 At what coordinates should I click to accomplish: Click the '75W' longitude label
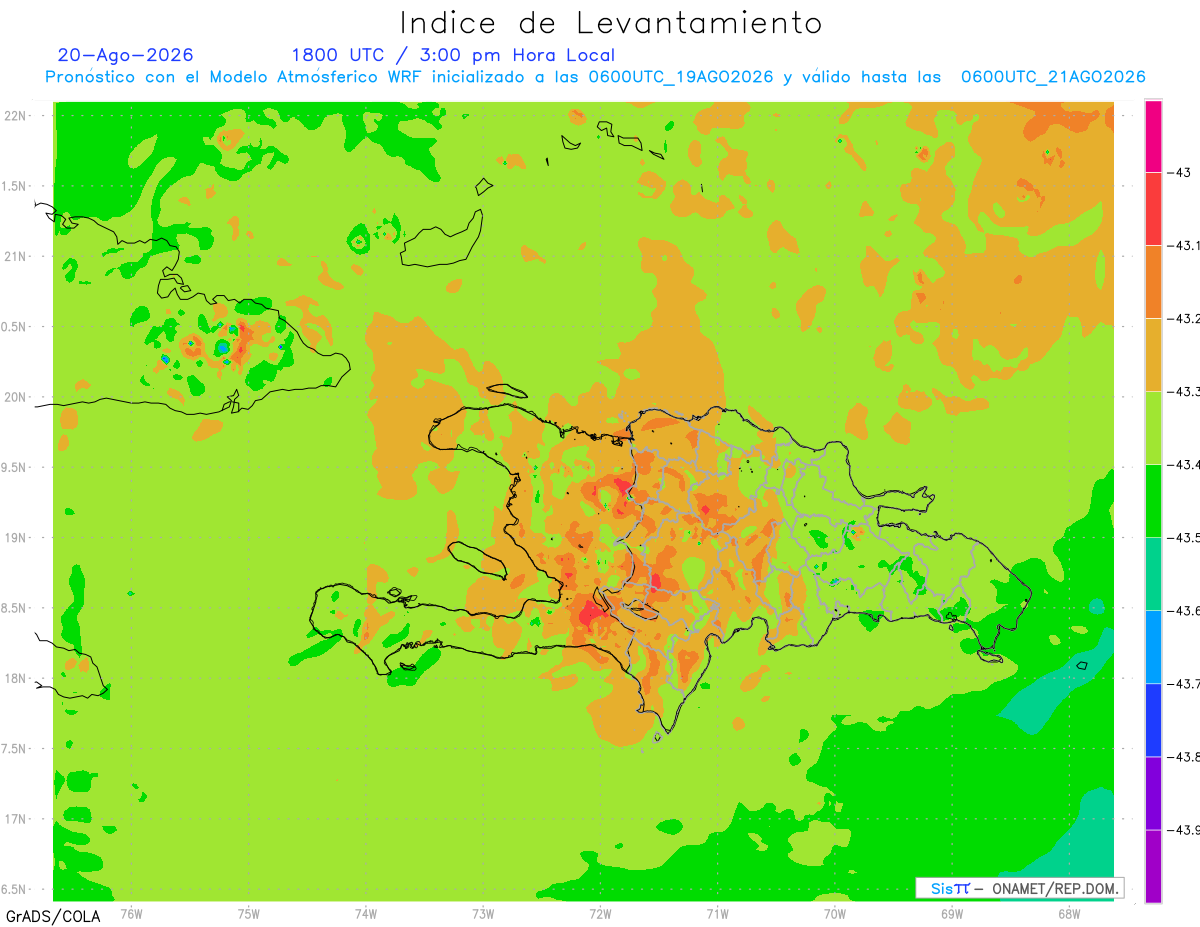coord(249,913)
